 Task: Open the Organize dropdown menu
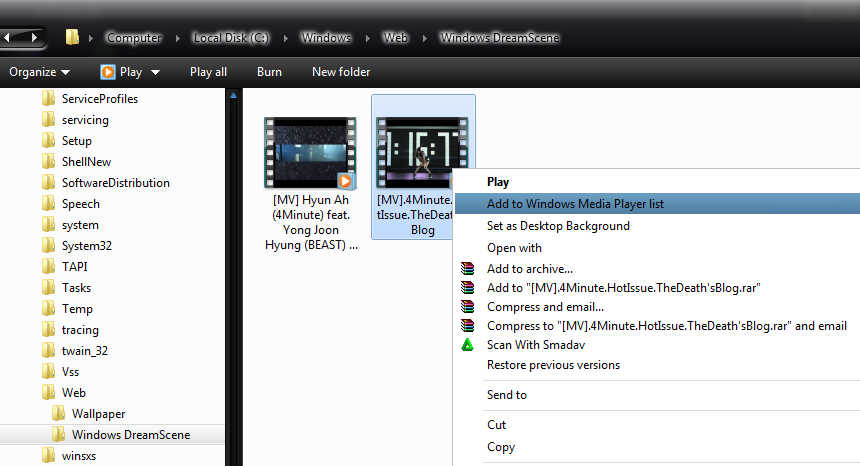coord(40,72)
